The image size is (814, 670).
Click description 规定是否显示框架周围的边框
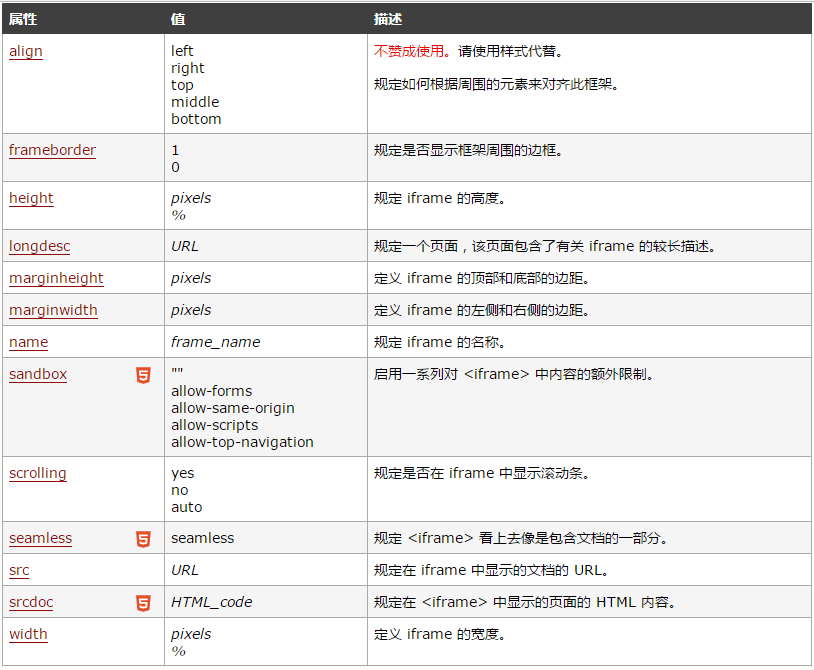pyautogui.click(x=468, y=151)
